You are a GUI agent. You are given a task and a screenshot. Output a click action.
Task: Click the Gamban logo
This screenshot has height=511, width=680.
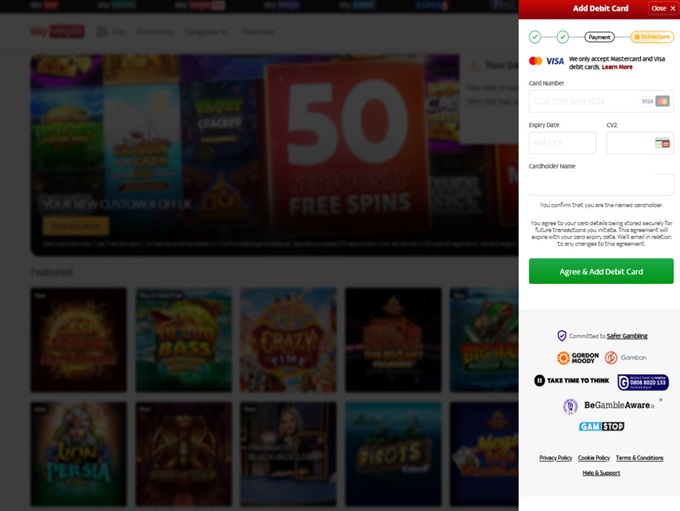tap(626, 358)
